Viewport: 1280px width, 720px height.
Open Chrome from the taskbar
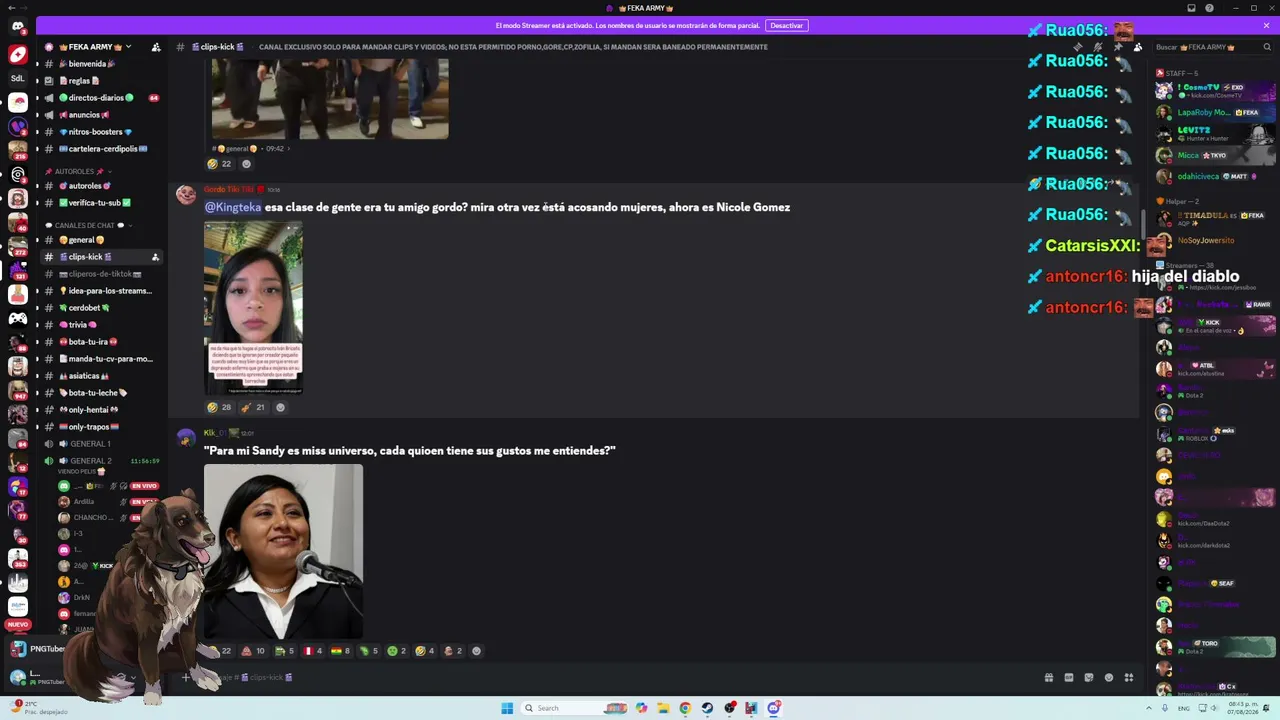tap(685, 708)
